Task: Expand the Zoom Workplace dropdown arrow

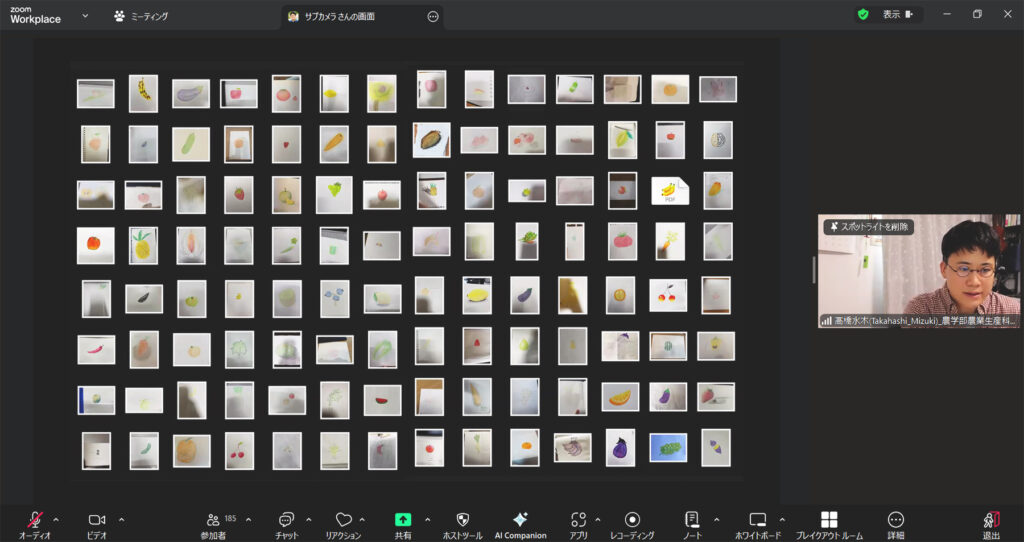Action: click(85, 16)
